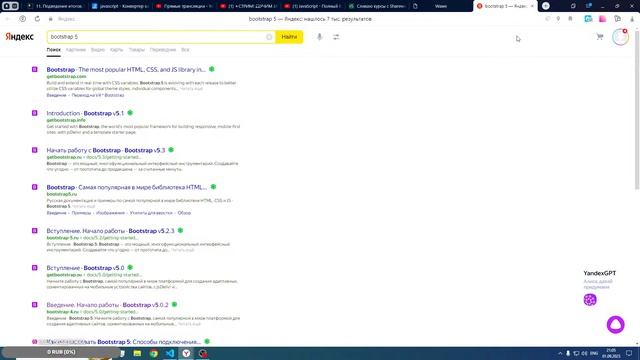The image size is (640, 360).
Task: Open result 'Bootstrap · Самая популярная в мире библиотека'
Action: pyautogui.click(x=127, y=187)
